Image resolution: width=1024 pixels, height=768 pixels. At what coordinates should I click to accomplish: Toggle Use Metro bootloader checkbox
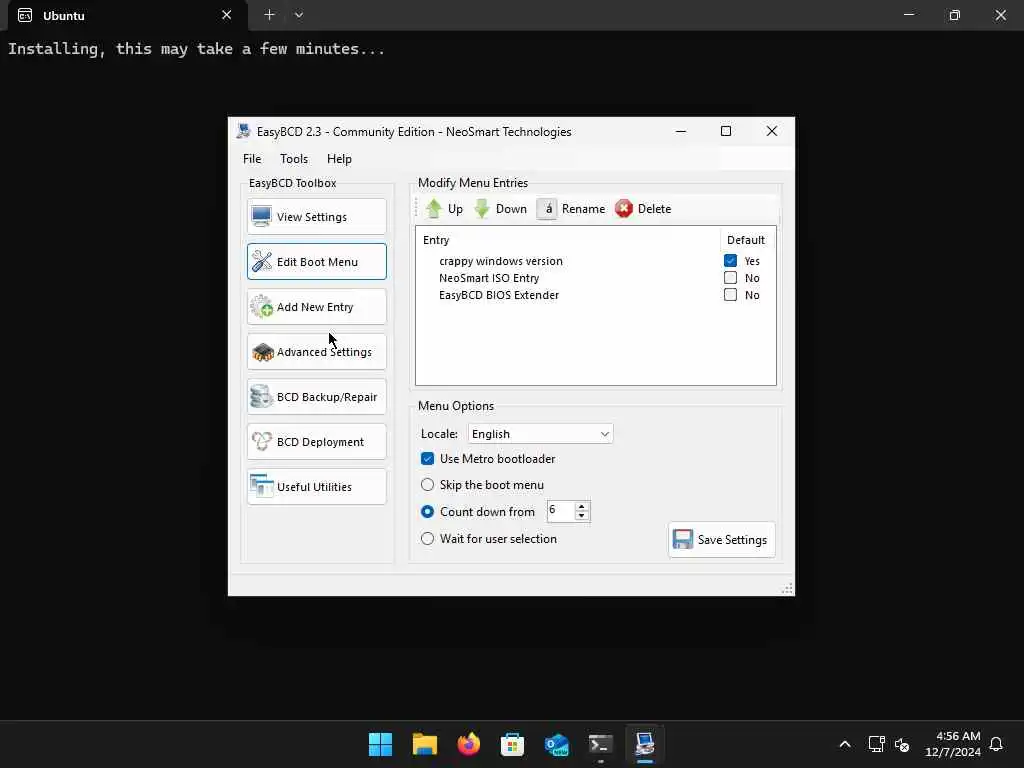pos(427,458)
